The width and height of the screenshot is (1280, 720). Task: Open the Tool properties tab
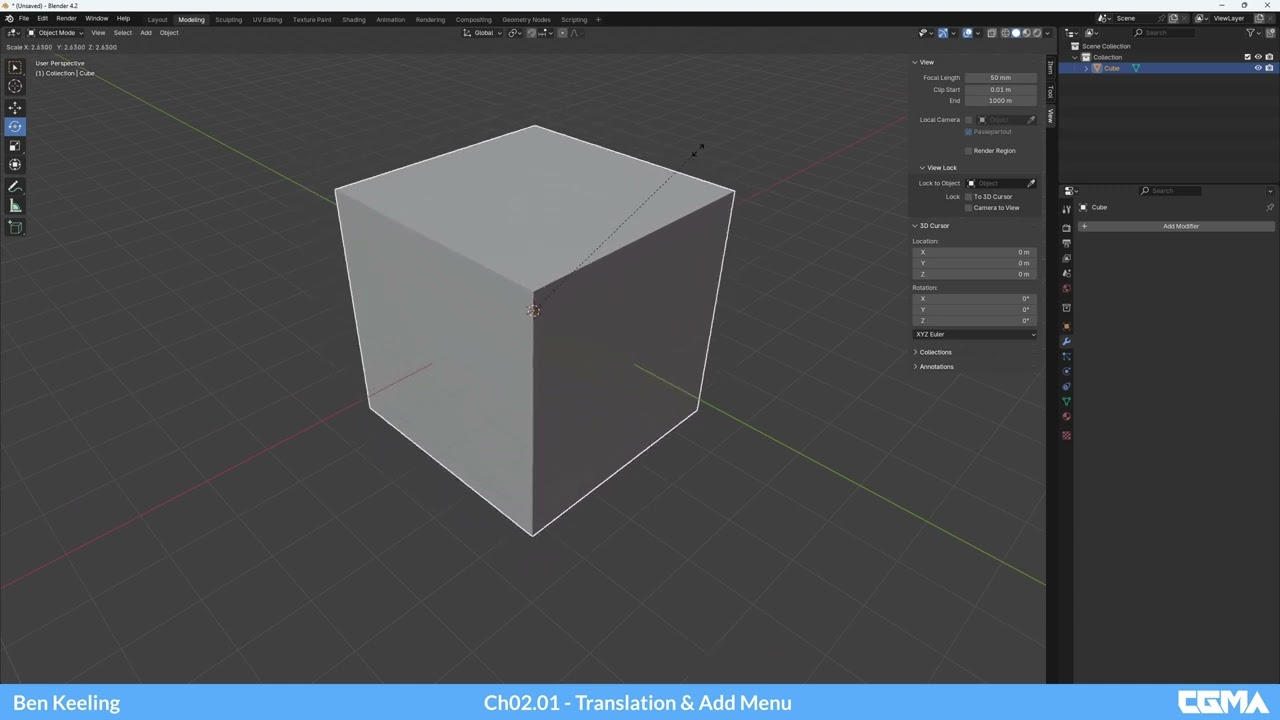click(x=1066, y=209)
